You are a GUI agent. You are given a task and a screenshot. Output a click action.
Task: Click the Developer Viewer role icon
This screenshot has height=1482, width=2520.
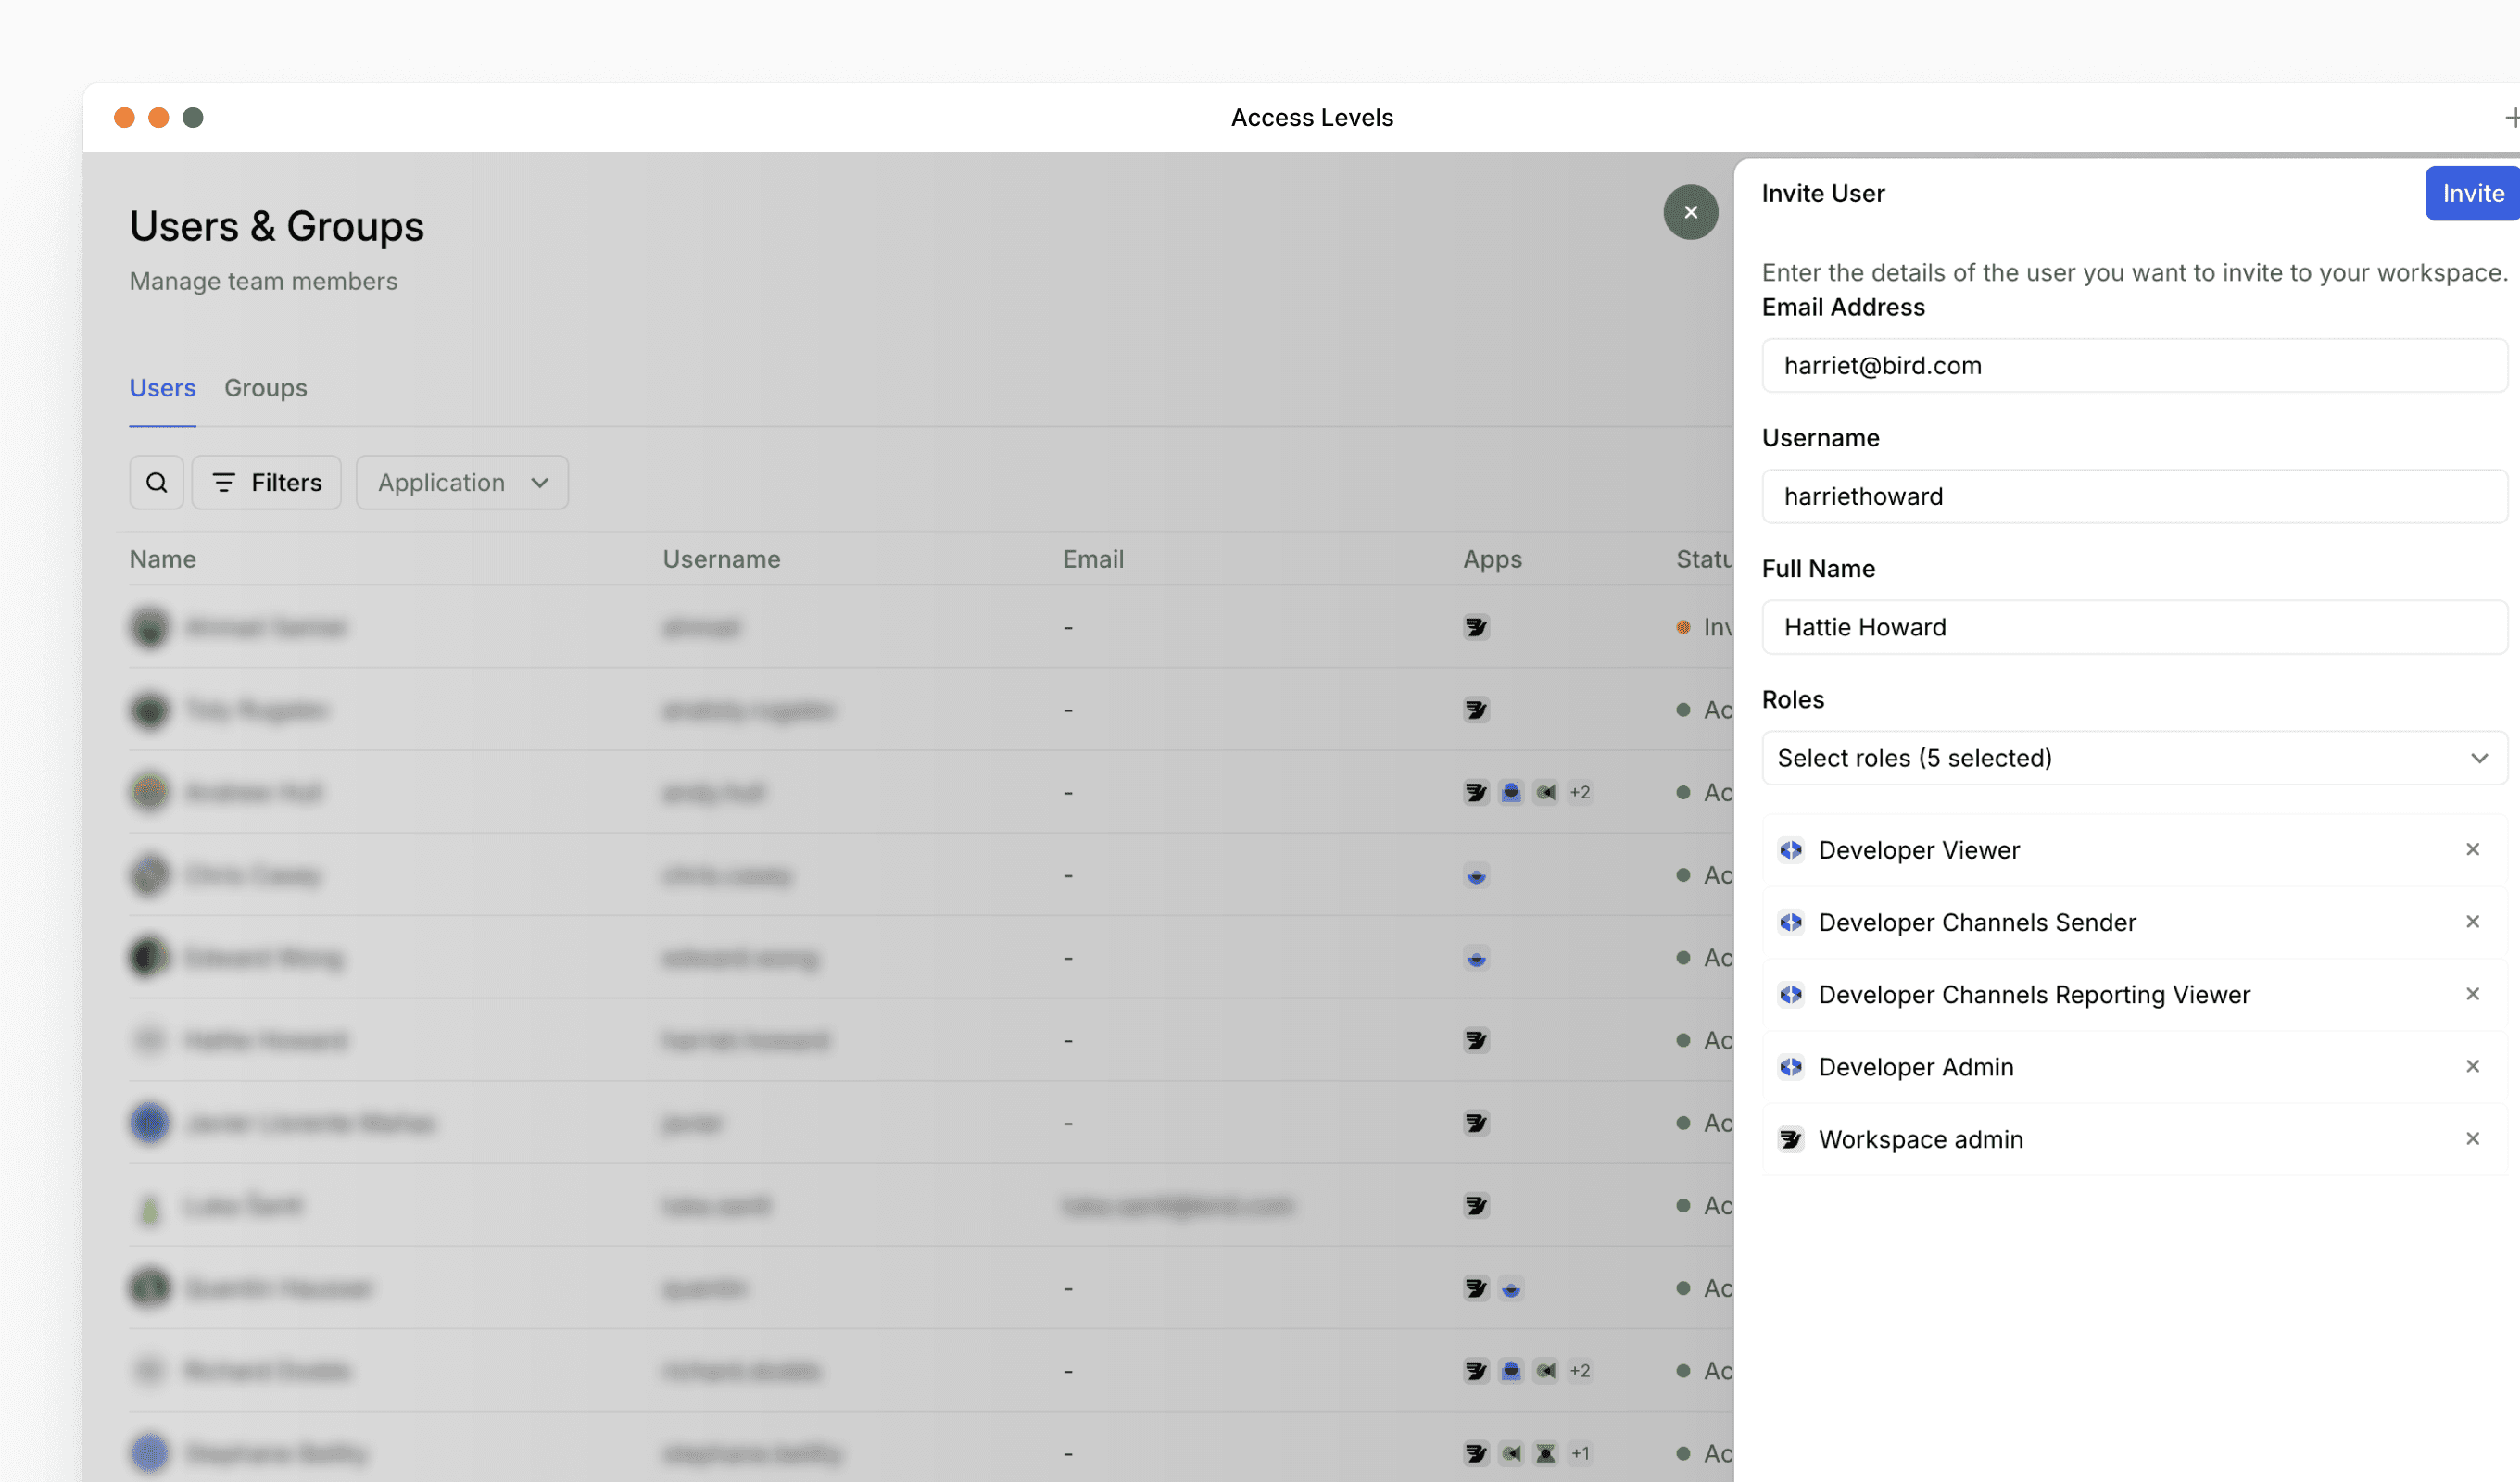1790,850
